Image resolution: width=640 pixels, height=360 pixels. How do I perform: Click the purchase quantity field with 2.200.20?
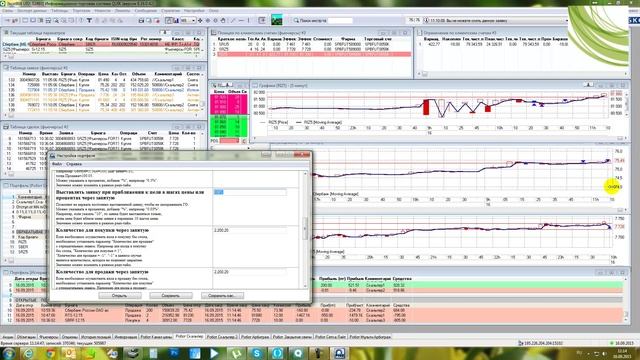(x=250, y=231)
